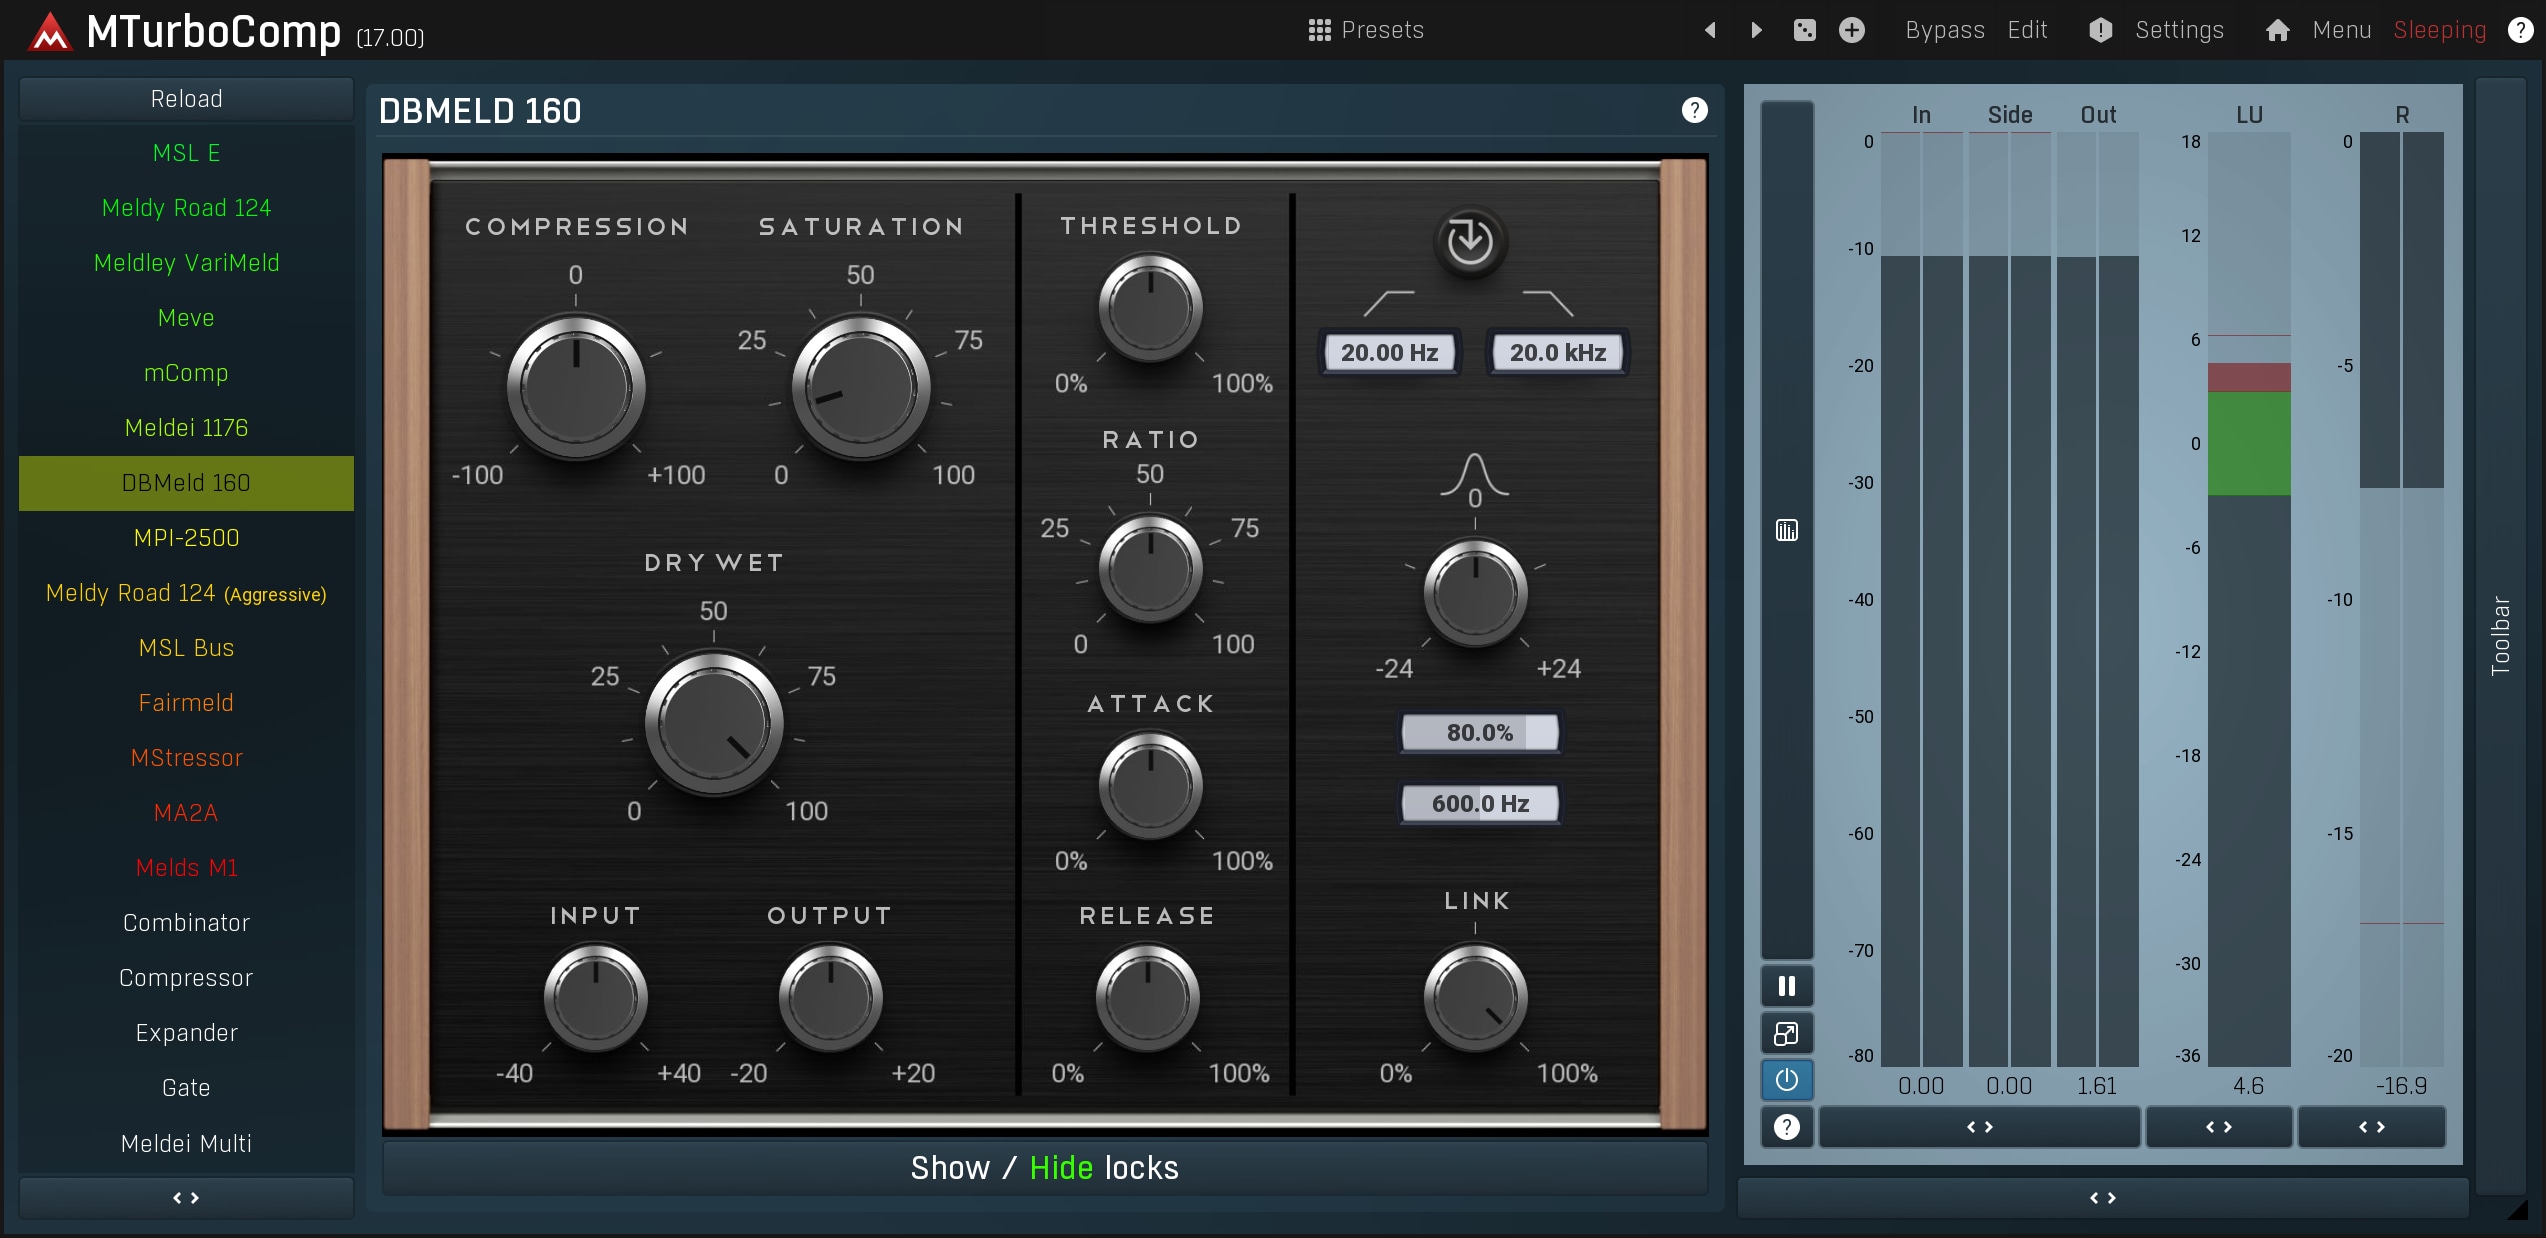Image resolution: width=2546 pixels, height=1238 pixels.
Task: Click the sidechain download arrow icon
Action: pyautogui.click(x=1470, y=241)
